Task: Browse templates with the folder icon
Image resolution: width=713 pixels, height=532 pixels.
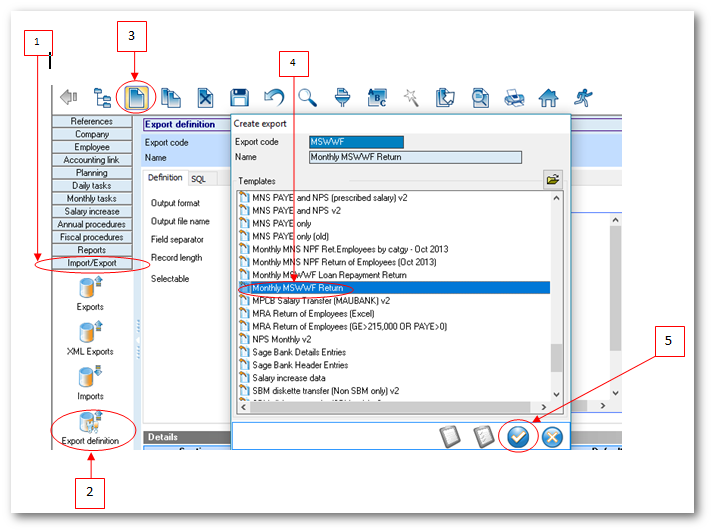Action: [x=551, y=180]
